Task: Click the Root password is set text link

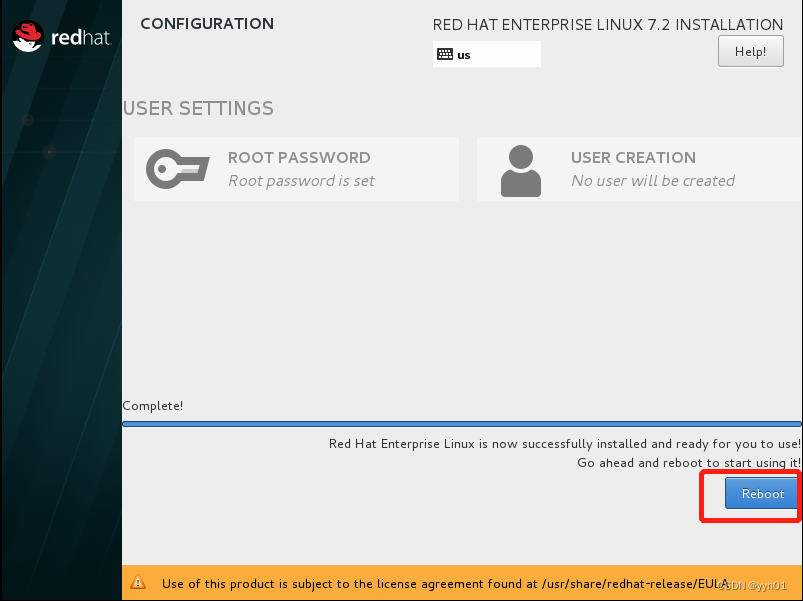Action: click(300, 182)
